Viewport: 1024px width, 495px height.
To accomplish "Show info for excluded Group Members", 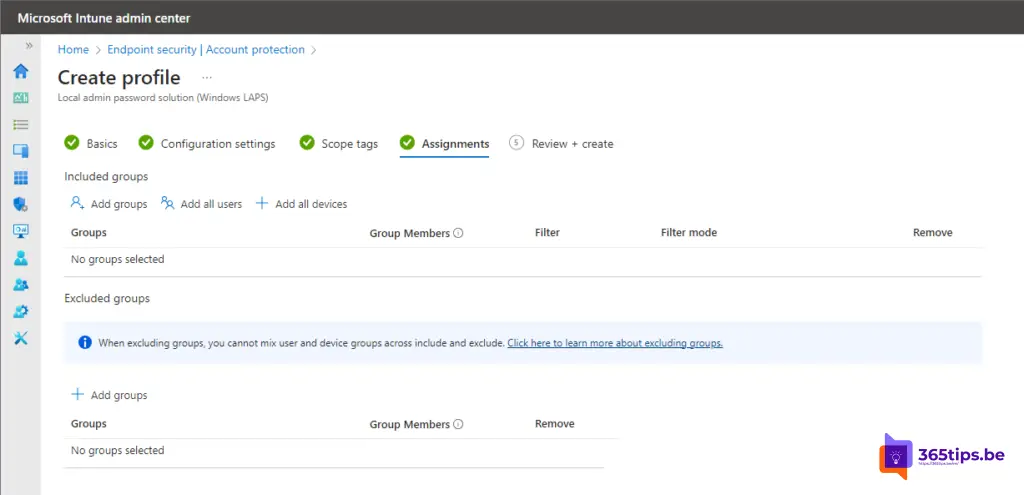I will click(x=458, y=424).
